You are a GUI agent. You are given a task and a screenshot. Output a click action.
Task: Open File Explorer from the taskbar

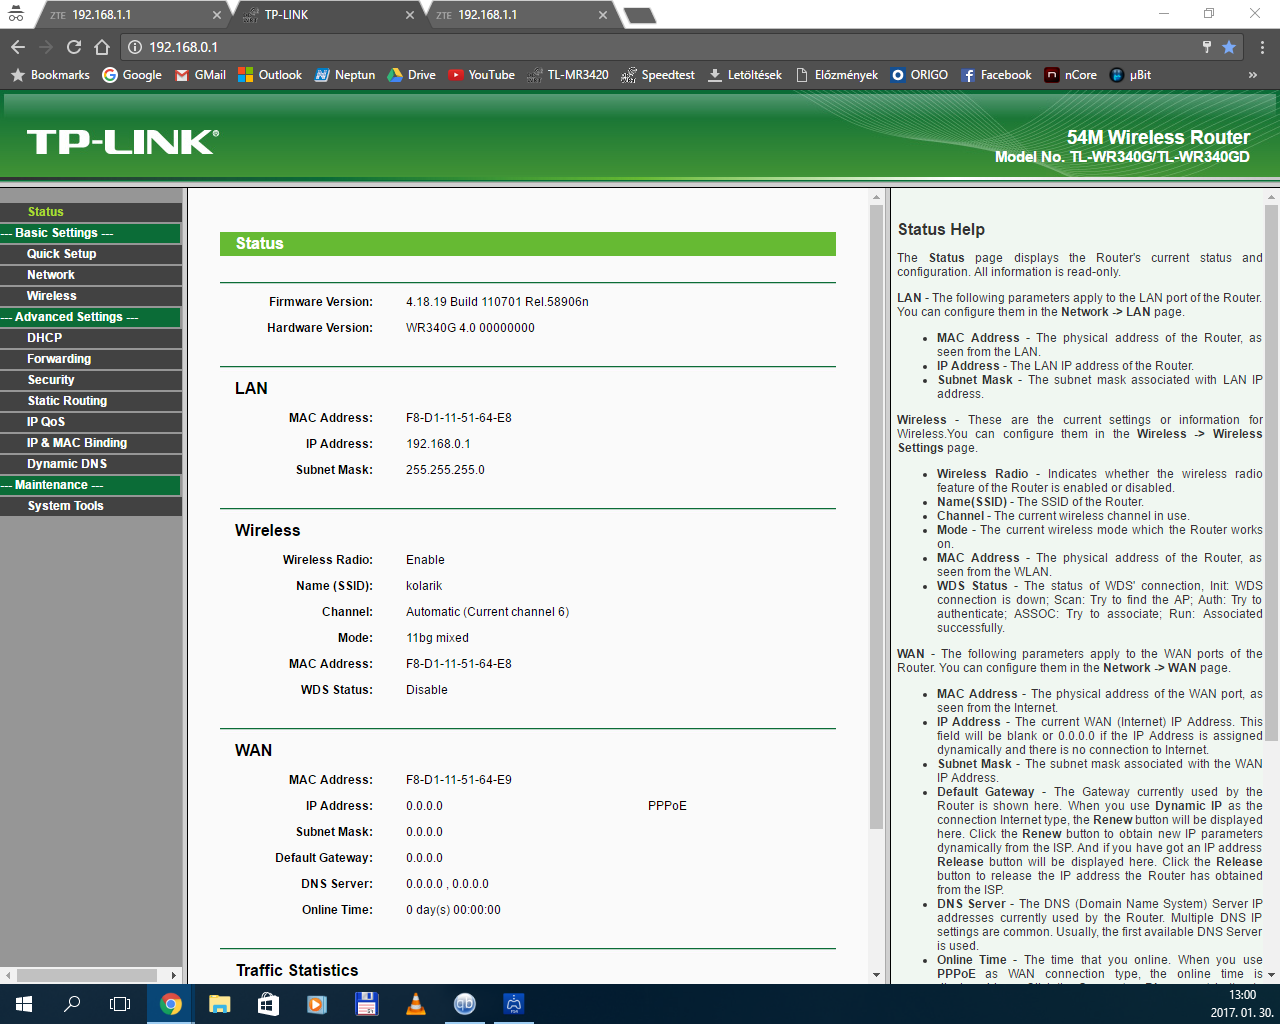tap(220, 1004)
